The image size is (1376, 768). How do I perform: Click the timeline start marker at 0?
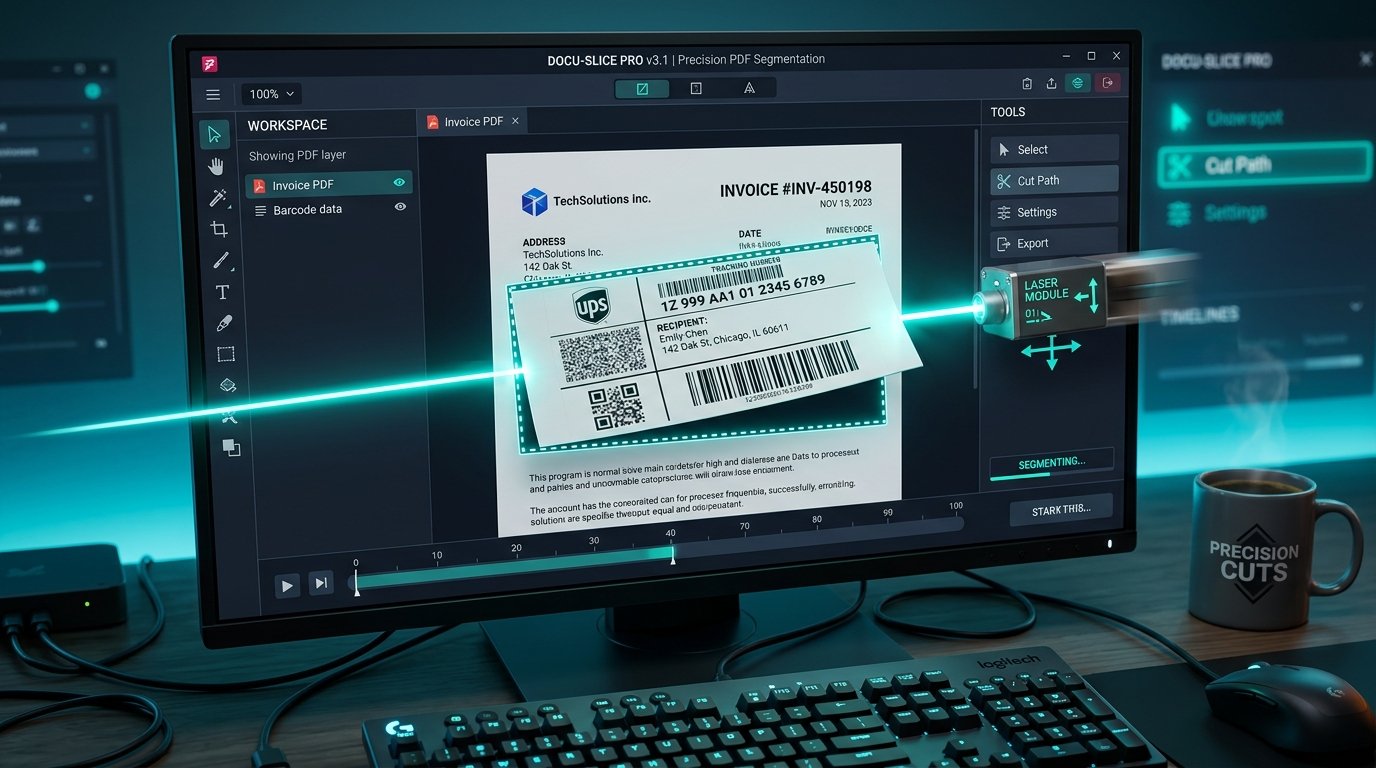[x=356, y=584]
